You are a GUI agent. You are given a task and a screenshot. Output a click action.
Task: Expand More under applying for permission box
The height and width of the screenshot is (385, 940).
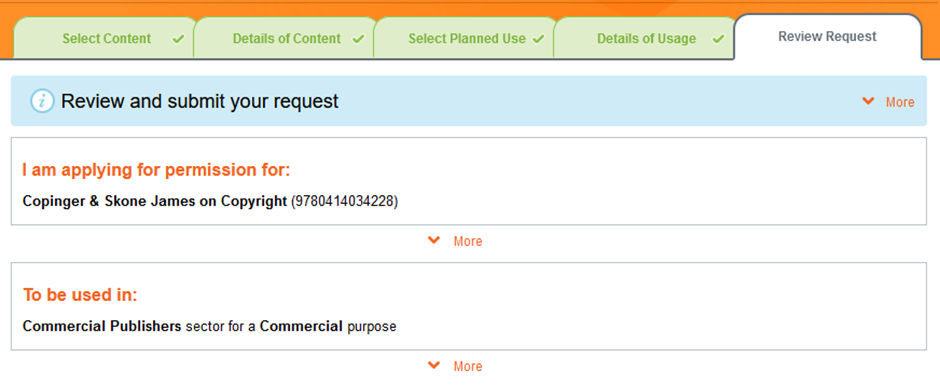(455, 241)
